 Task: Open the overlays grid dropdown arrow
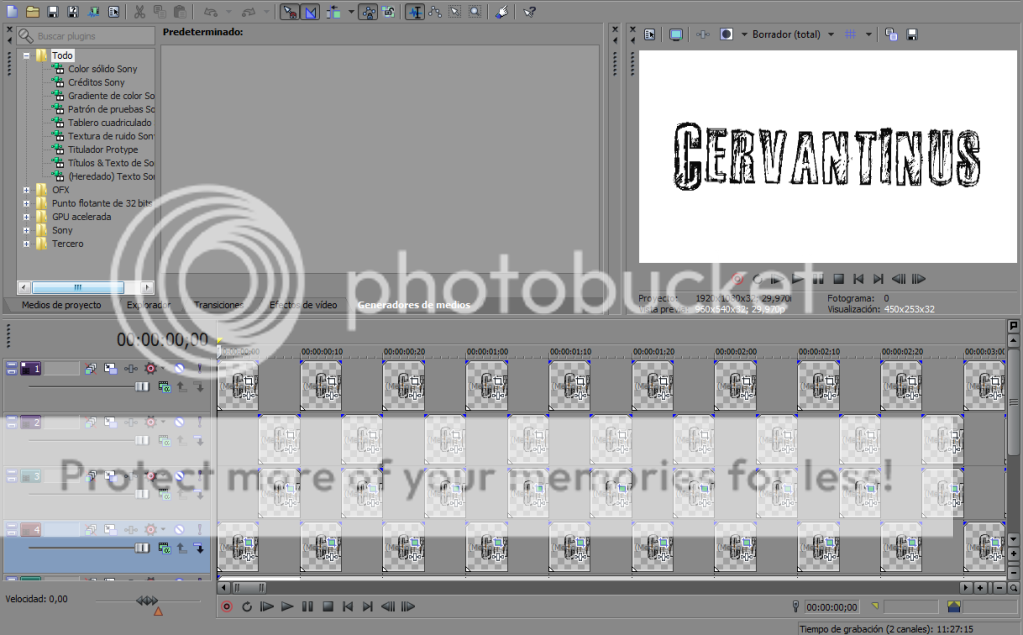coord(868,35)
